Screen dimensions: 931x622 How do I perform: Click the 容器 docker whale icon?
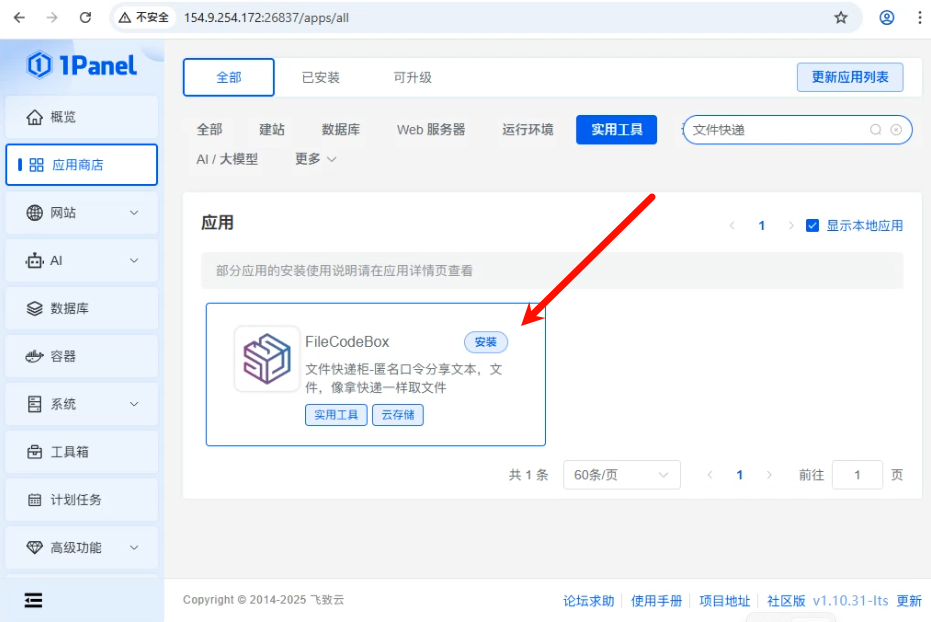34,356
